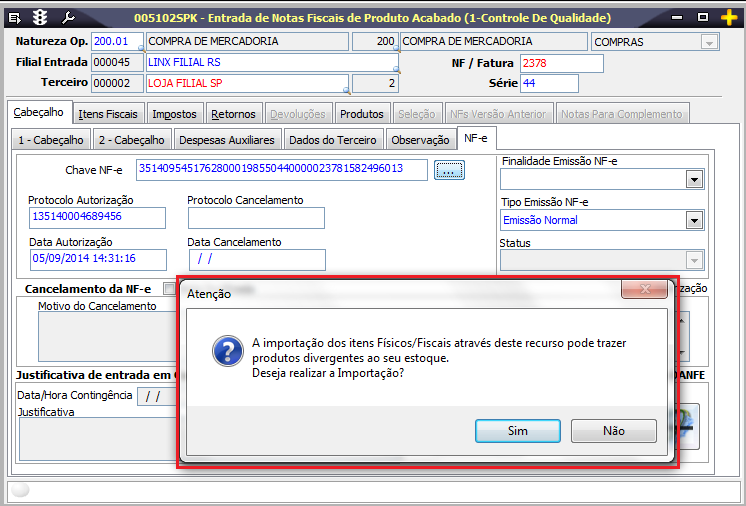Click the LINX FILIAL RS field
This screenshot has height=506, width=746.
(x=272, y=62)
